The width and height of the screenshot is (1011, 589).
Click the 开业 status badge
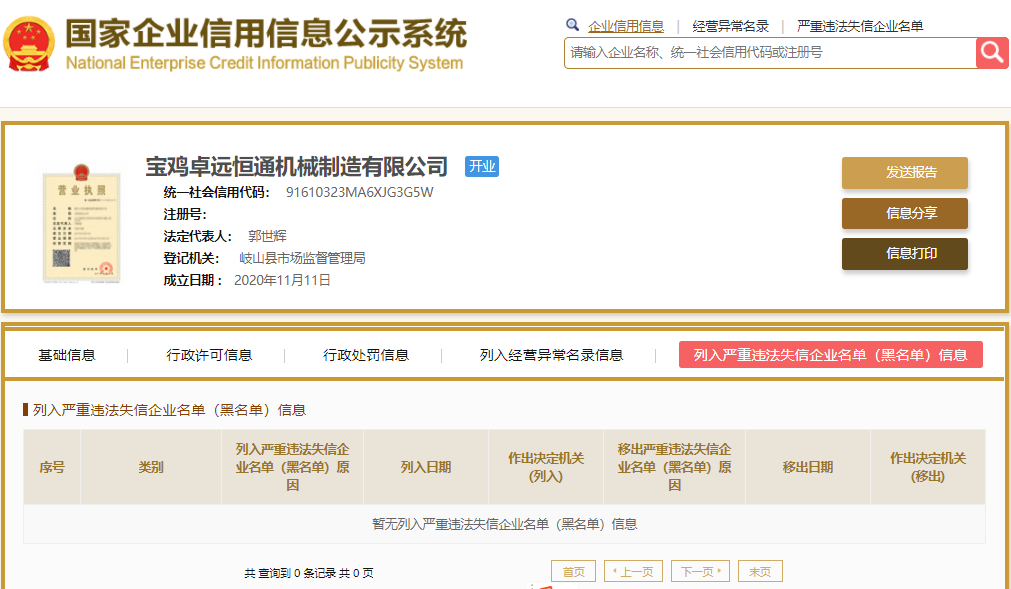[482, 166]
